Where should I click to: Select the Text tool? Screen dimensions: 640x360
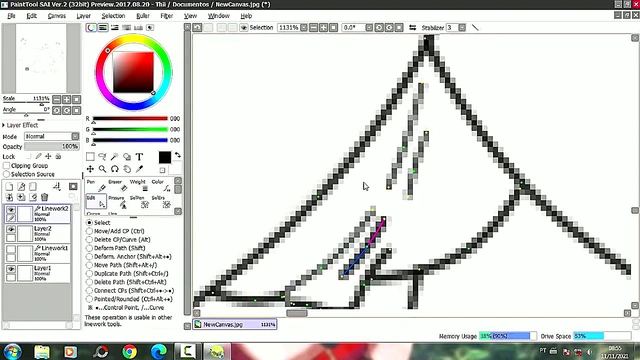click(139, 157)
